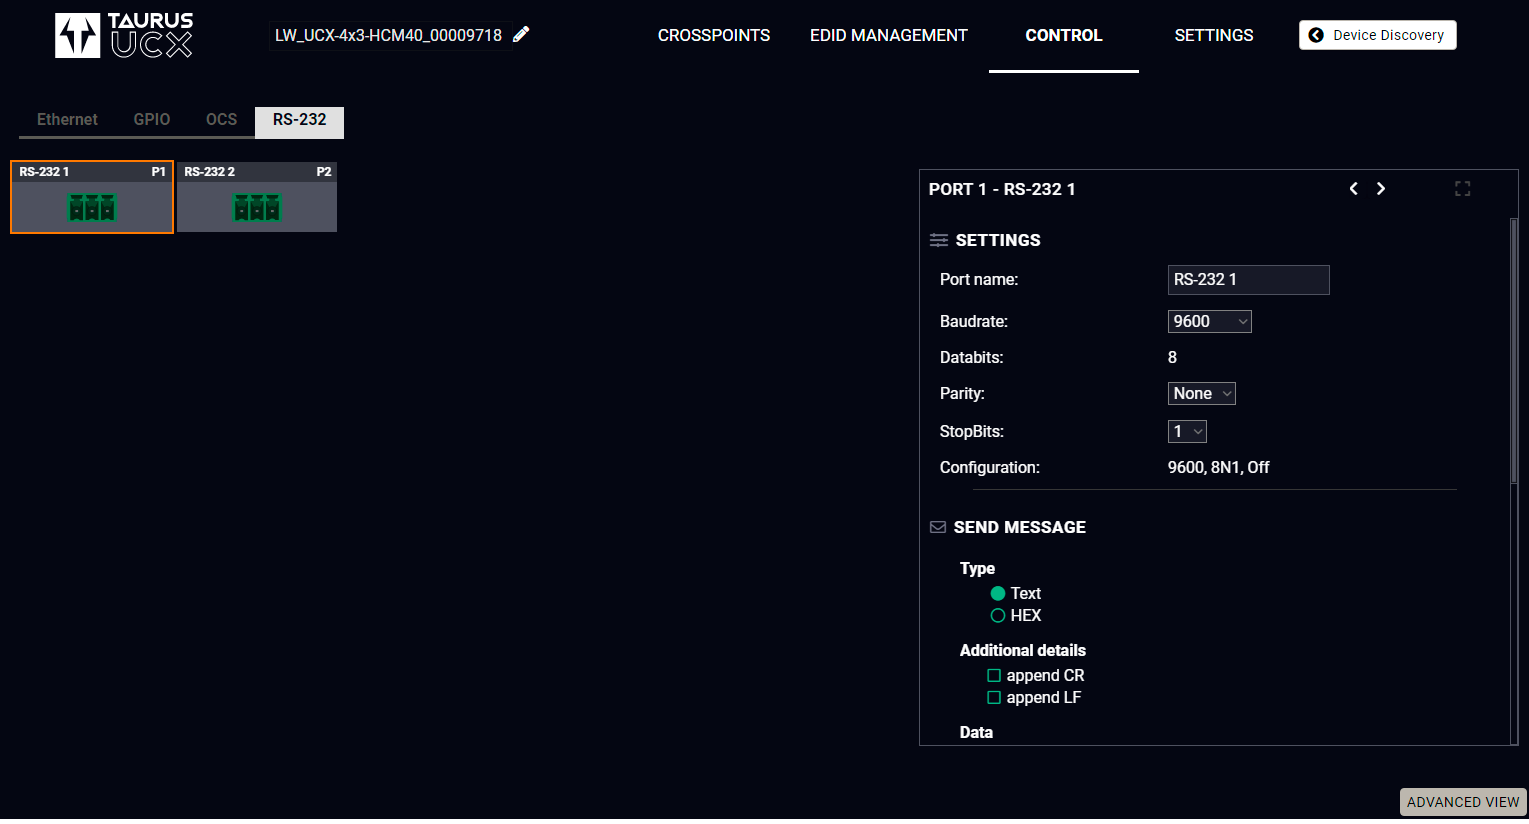
Task: Go to previous port with left arrow
Action: pyautogui.click(x=1353, y=189)
